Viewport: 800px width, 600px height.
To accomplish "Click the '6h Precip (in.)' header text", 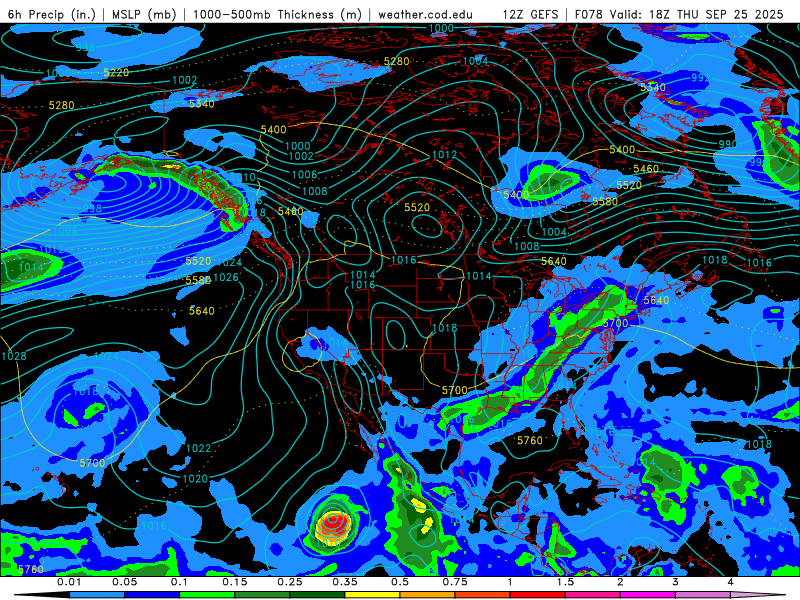I will (51, 14).
